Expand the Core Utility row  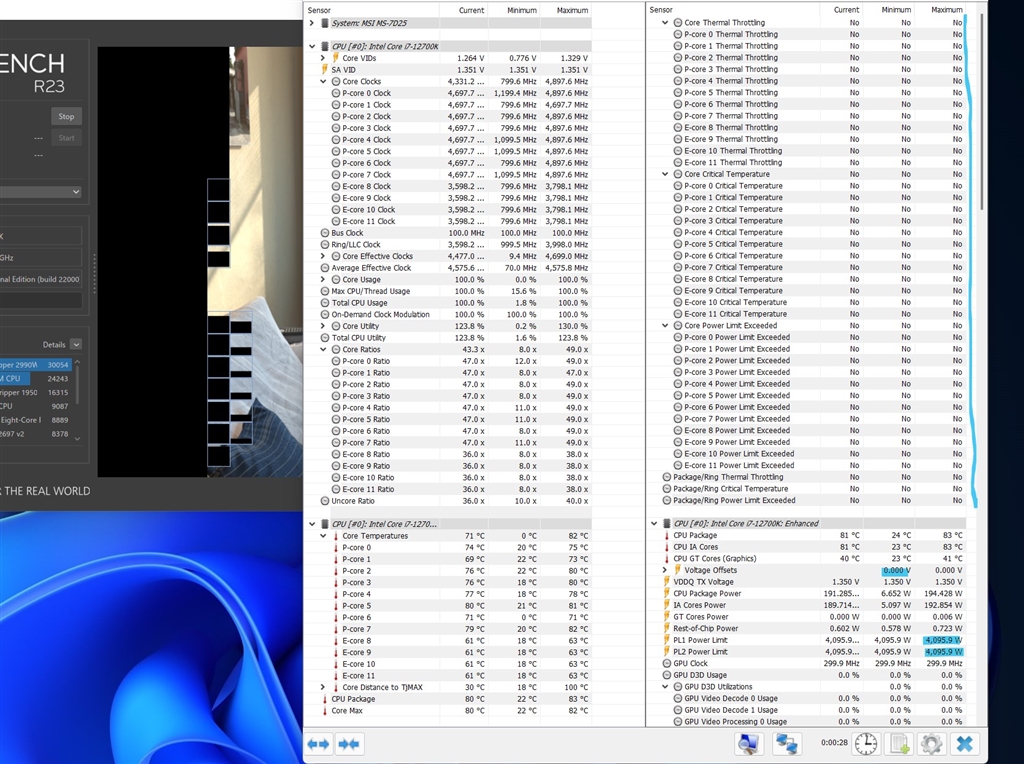pos(323,326)
